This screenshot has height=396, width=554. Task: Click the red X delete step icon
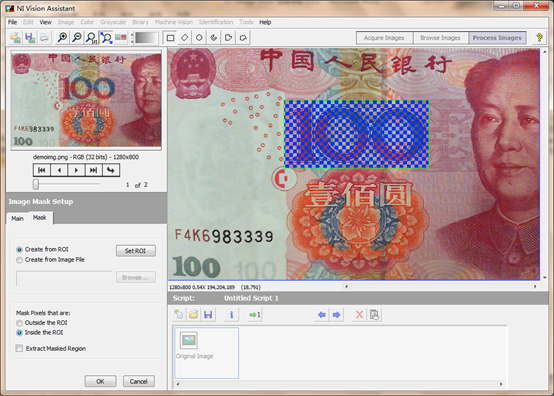point(359,314)
